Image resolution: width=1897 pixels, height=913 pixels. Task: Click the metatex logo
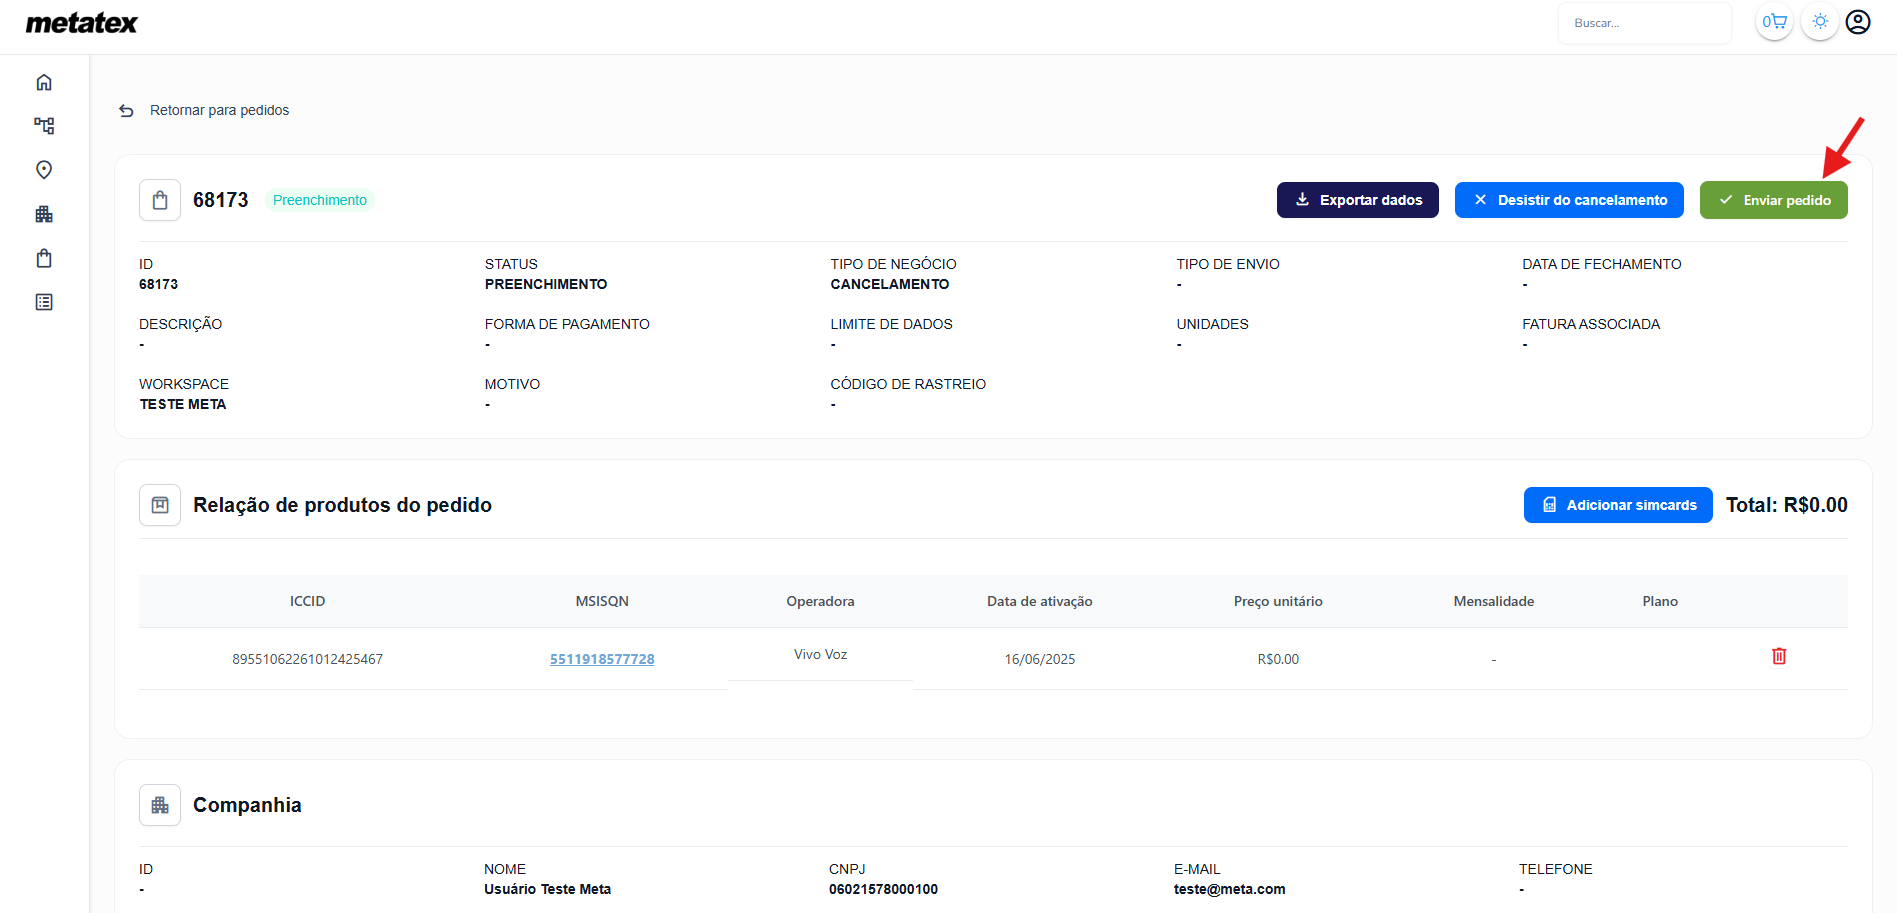pyautogui.click(x=82, y=23)
